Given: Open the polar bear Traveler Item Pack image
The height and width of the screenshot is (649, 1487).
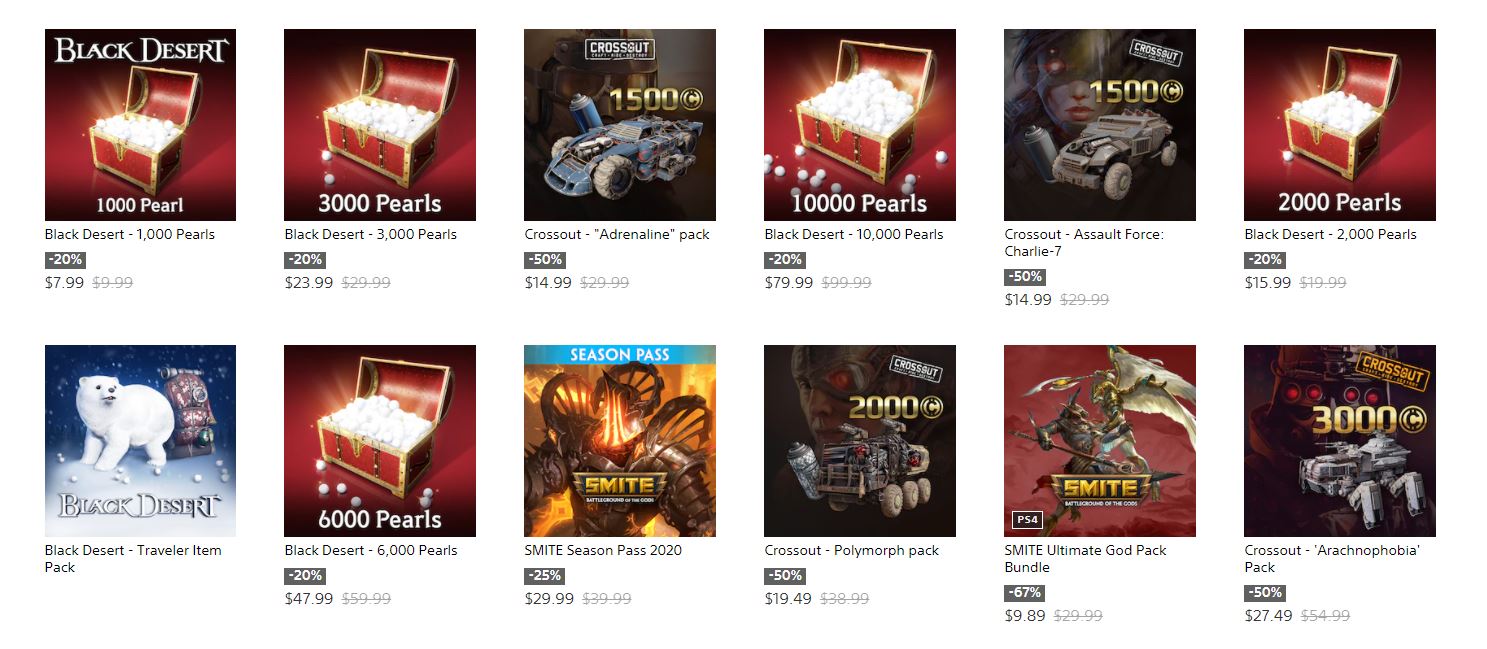Looking at the screenshot, I should pyautogui.click(x=140, y=441).
